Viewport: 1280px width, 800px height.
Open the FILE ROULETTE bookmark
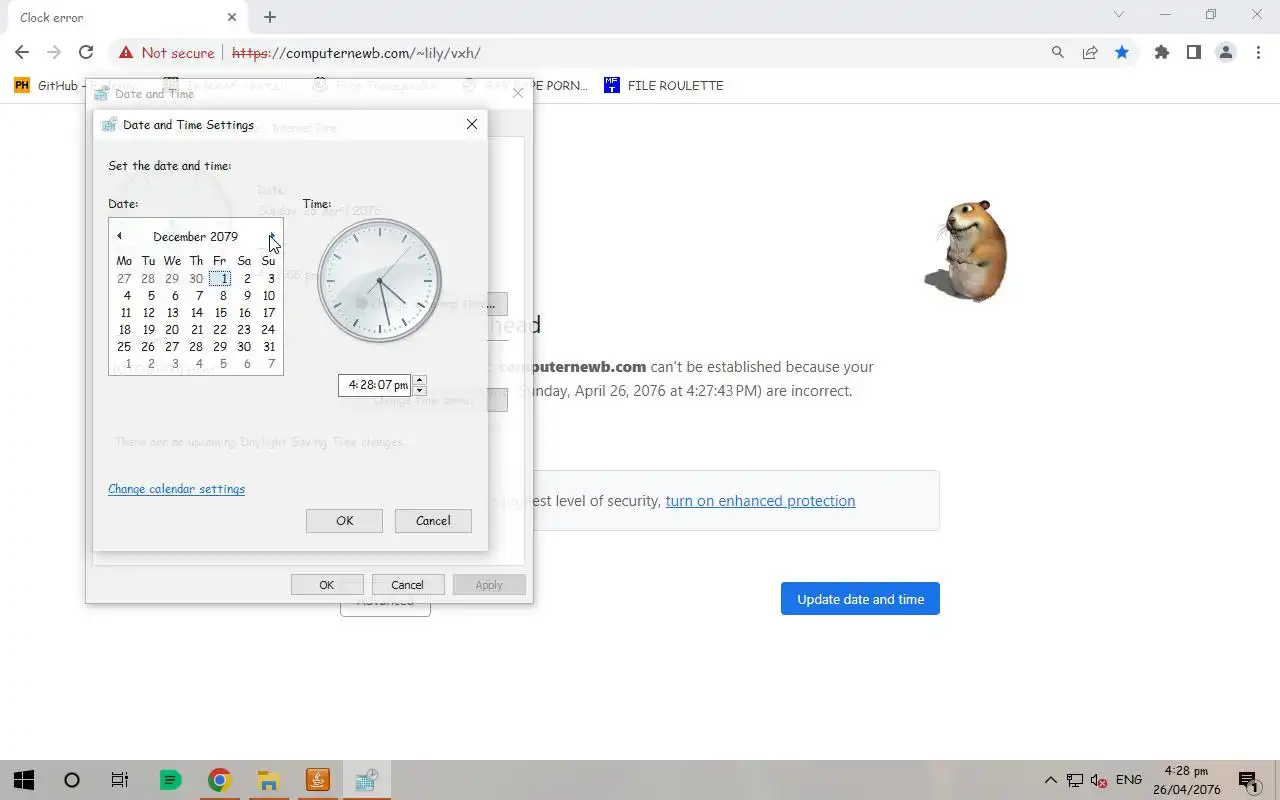tap(664, 85)
